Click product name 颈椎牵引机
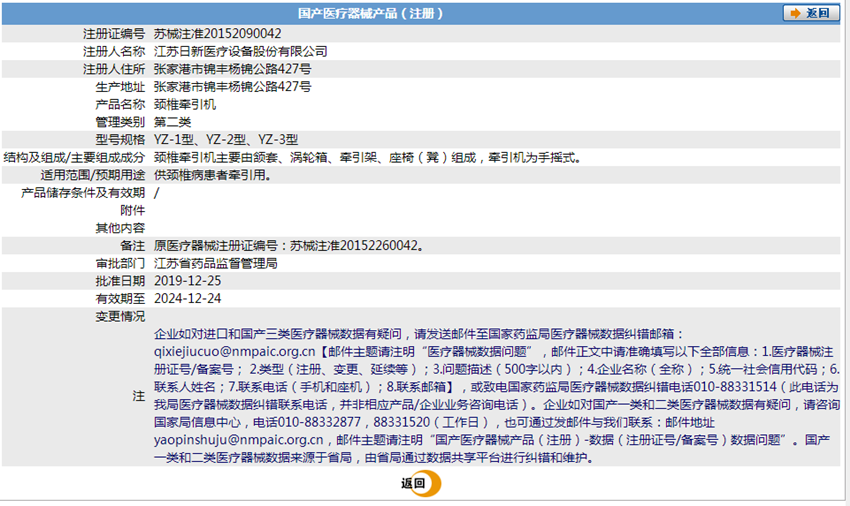Screen dimensions: 850x506 (185, 104)
